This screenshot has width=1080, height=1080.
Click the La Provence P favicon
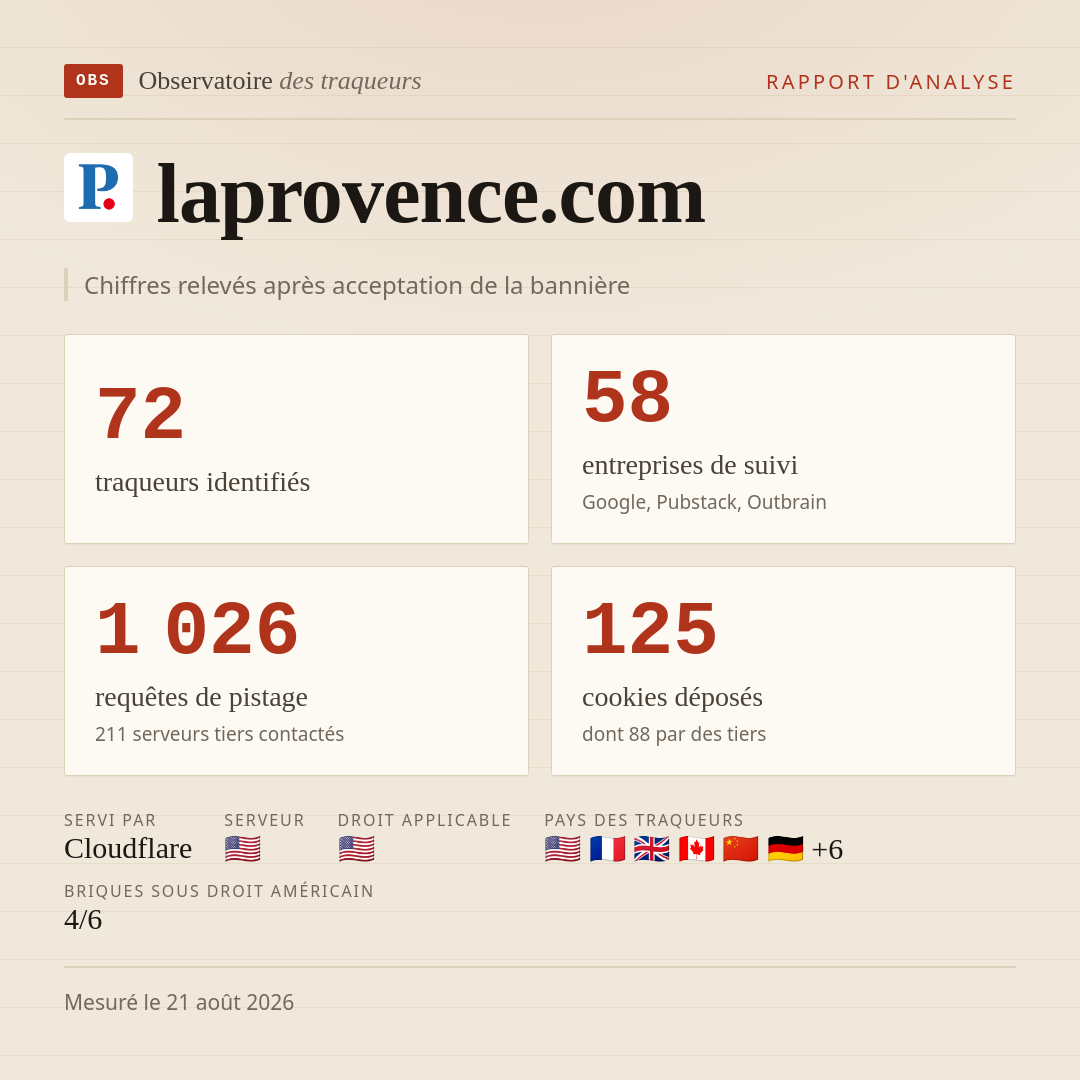click(x=98, y=187)
